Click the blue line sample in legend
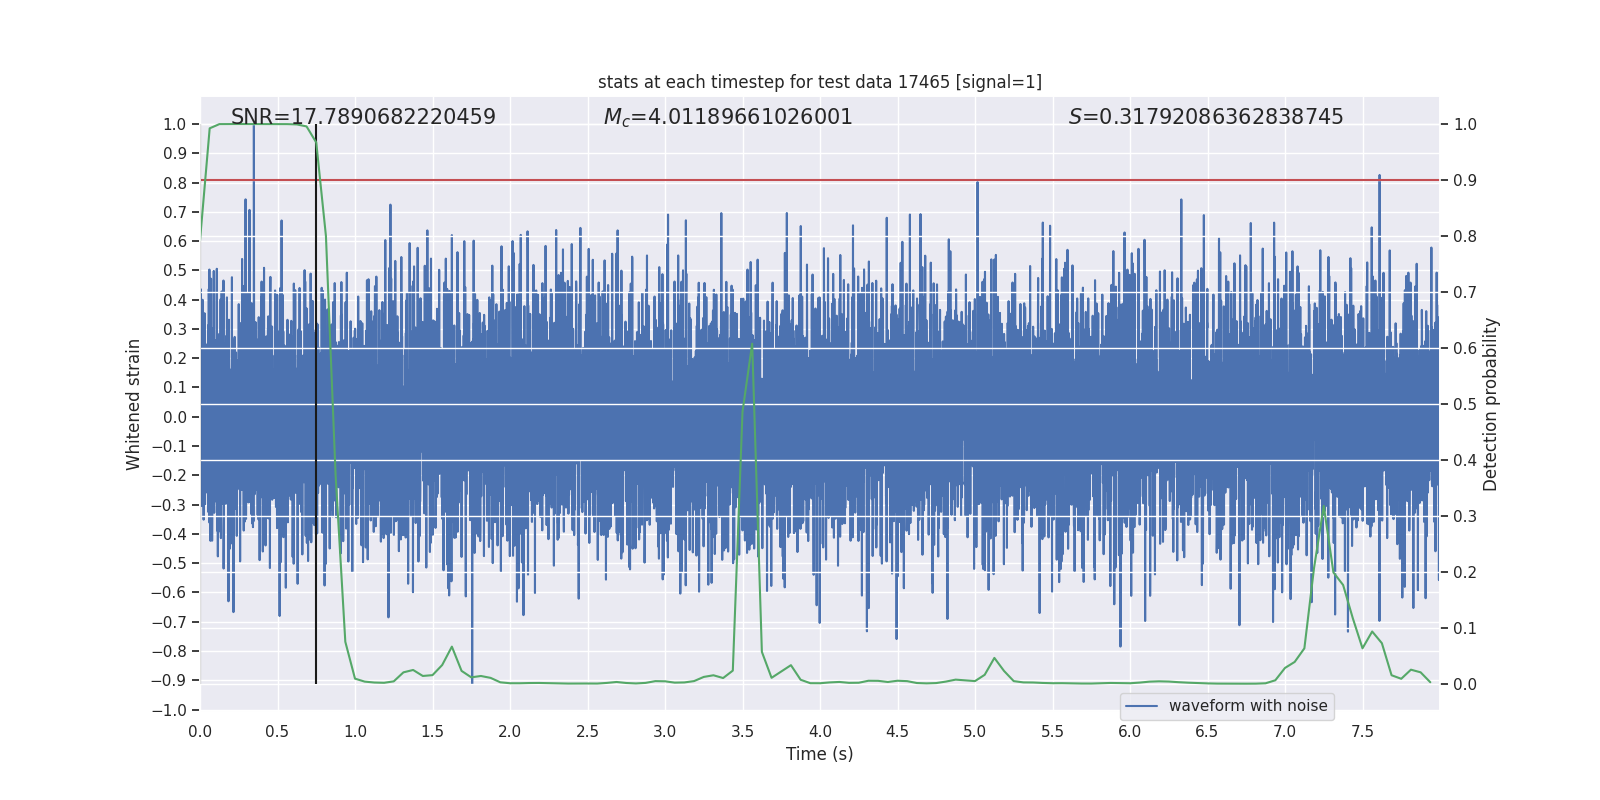 (1141, 706)
